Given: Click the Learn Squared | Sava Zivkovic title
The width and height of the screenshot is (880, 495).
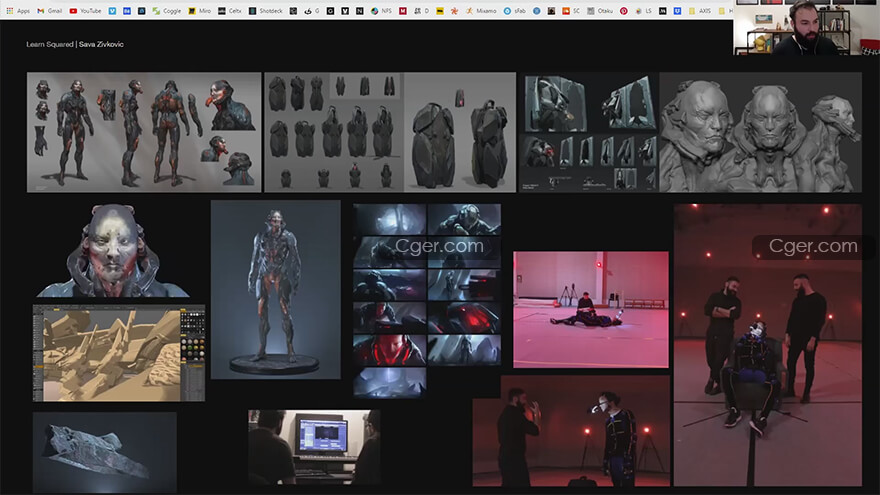Looking at the screenshot, I should tap(75, 44).
